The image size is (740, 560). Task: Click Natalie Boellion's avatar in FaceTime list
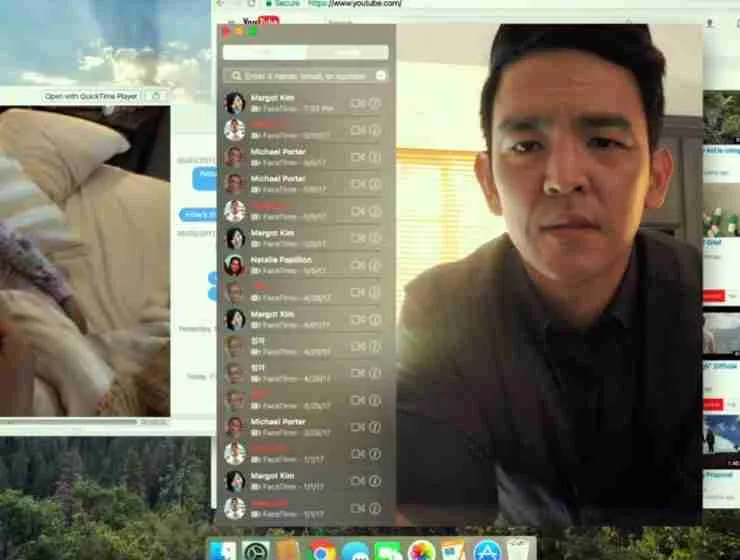(234, 266)
